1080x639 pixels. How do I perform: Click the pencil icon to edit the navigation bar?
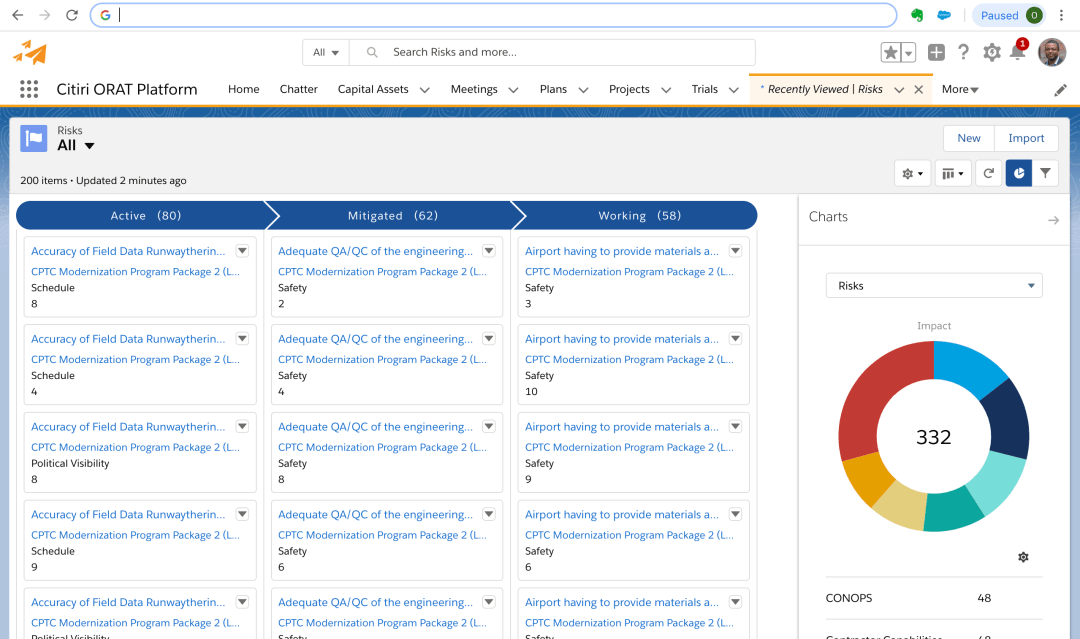[1061, 90]
